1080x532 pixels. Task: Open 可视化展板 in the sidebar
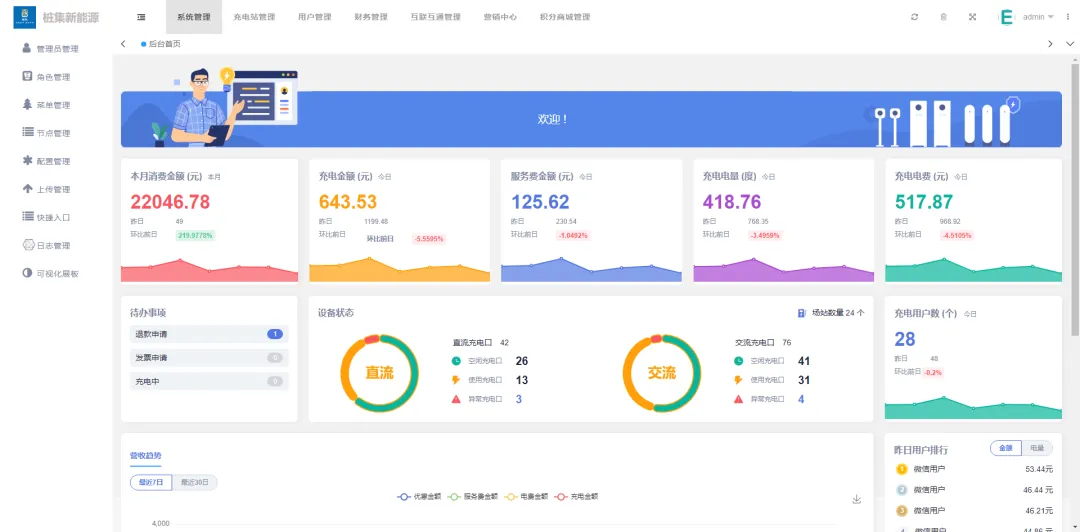click(x=56, y=273)
